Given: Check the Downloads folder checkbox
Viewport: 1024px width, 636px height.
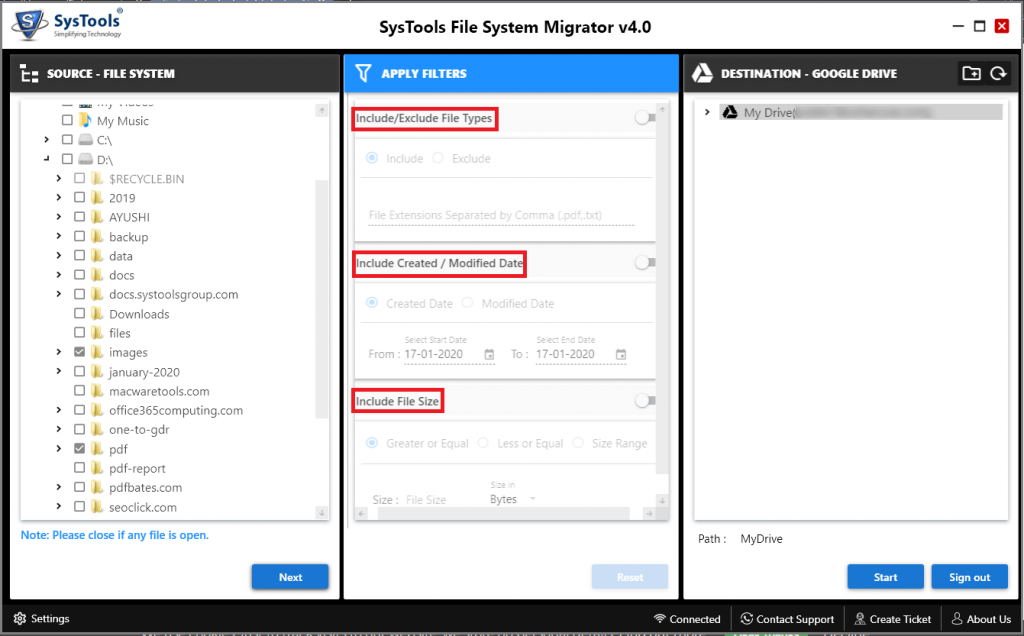Looking at the screenshot, I should pyautogui.click(x=80, y=314).
